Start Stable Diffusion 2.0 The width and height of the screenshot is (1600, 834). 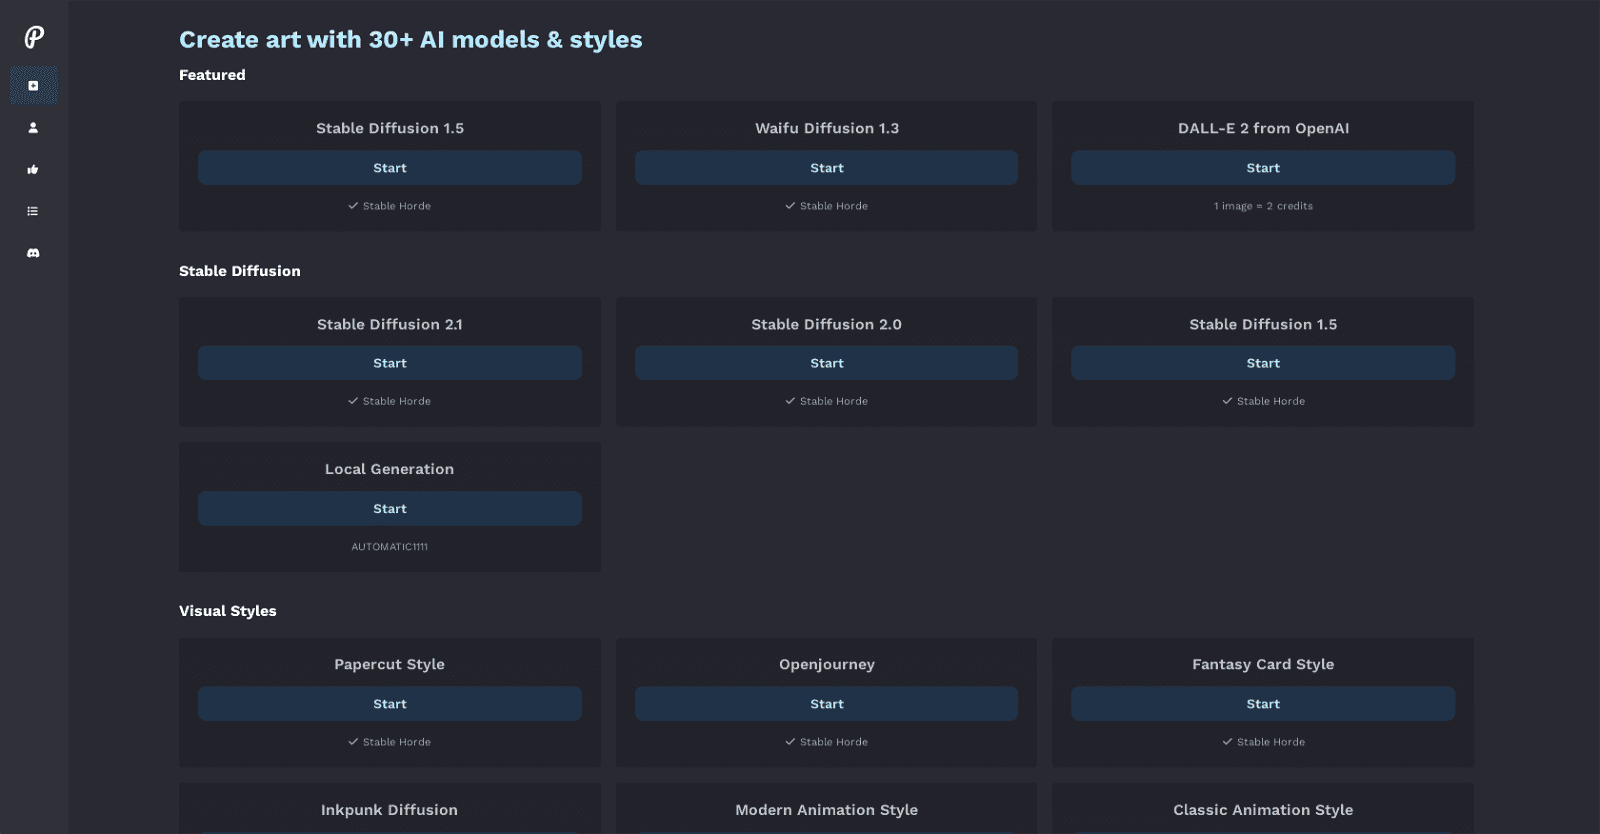[x=826, y=363]
